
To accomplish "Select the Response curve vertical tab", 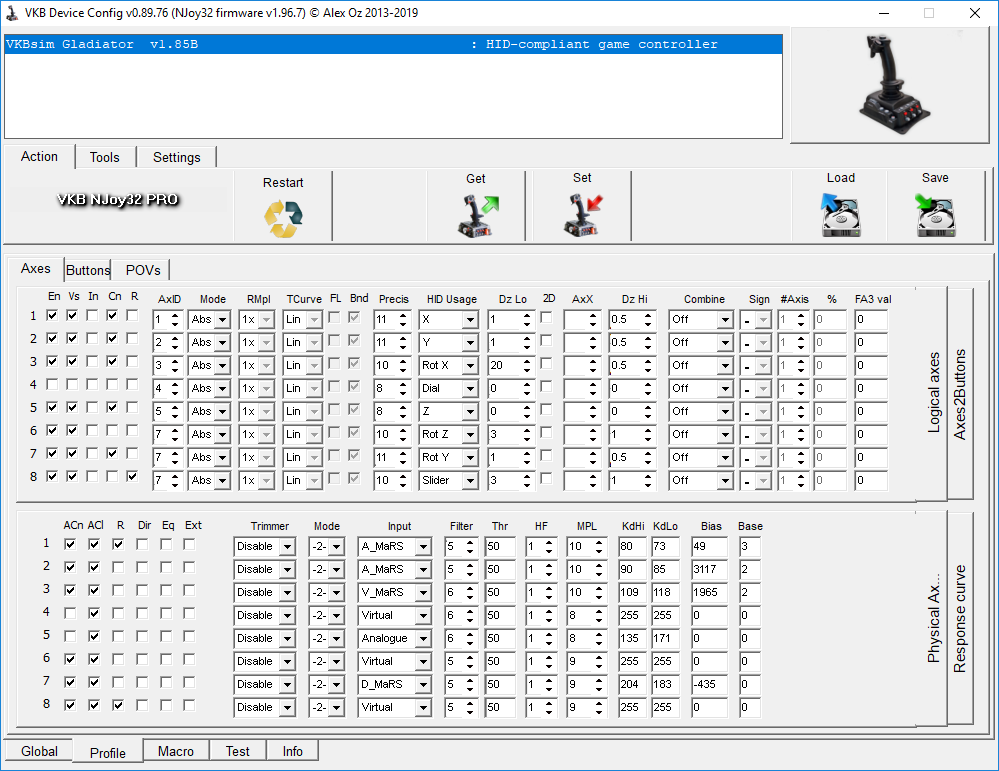I will 960,618.
